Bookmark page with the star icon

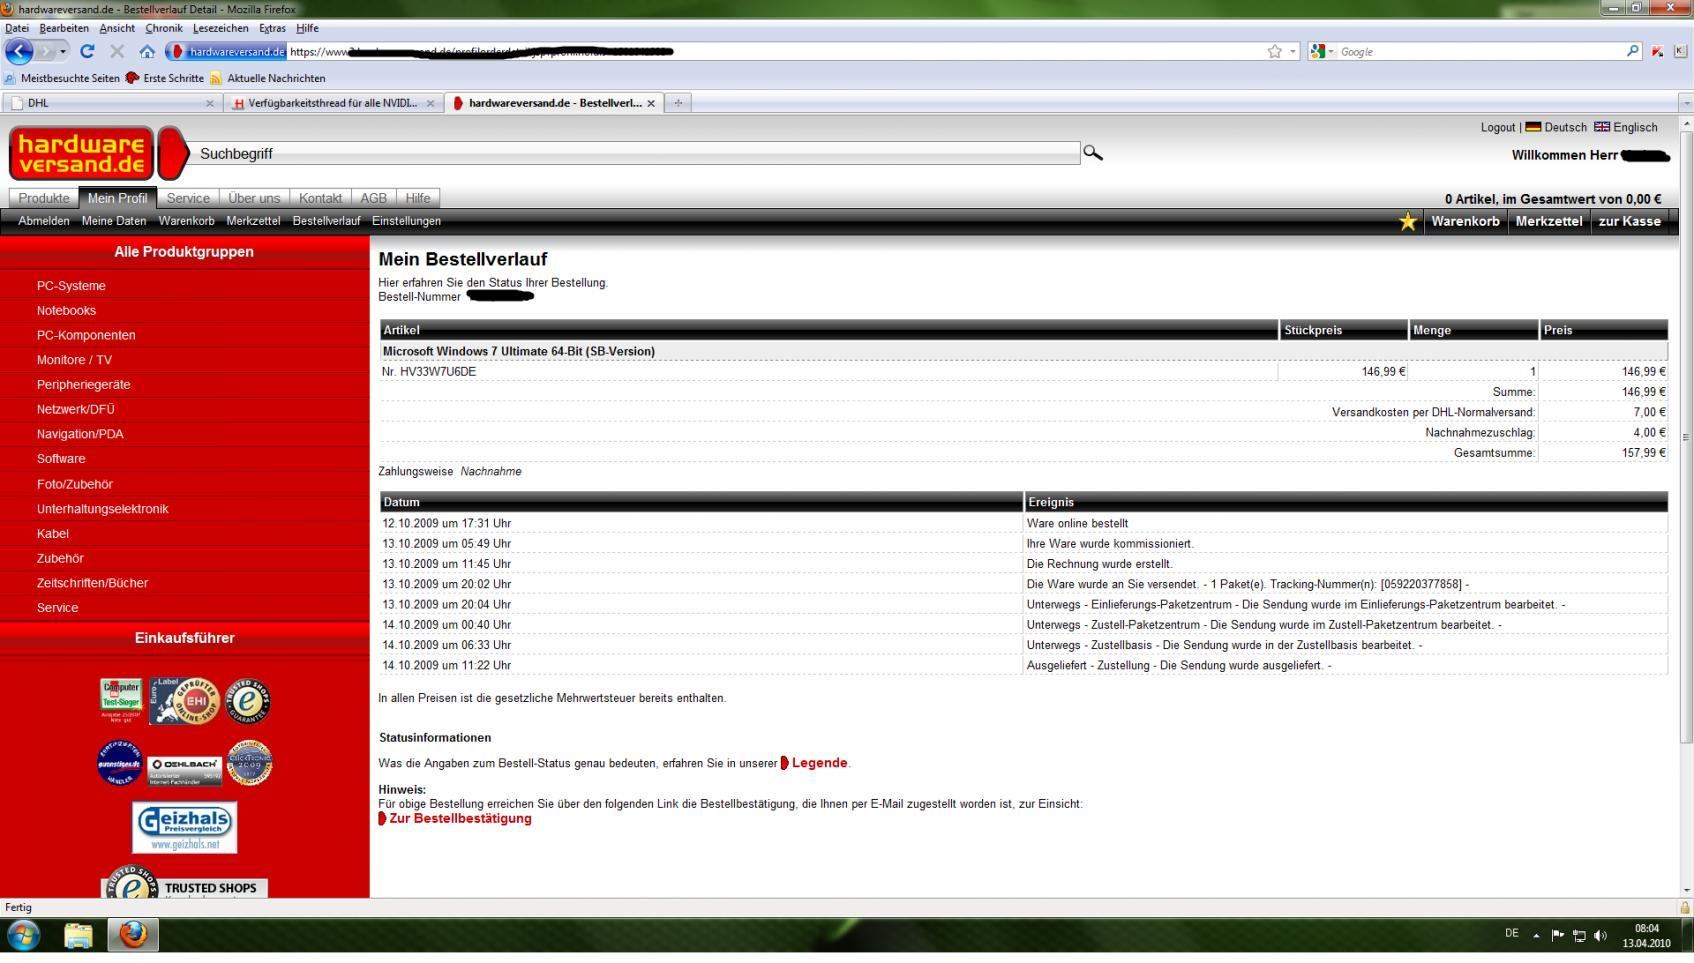tap(1274, 51)
